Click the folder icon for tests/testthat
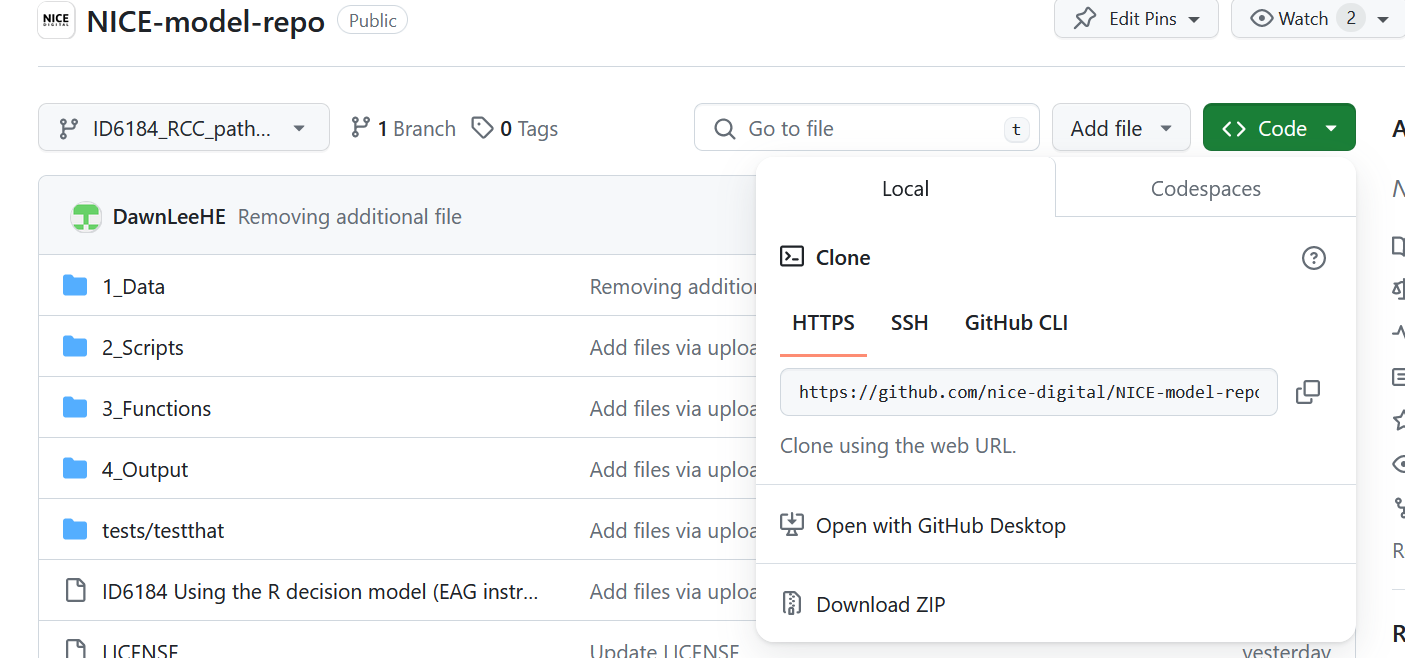 pos(75,530)
